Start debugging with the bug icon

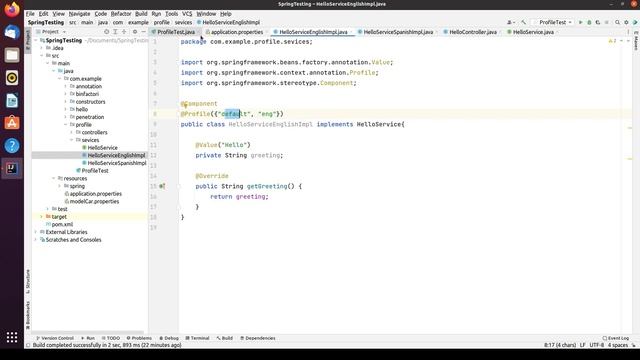[589, 22]
